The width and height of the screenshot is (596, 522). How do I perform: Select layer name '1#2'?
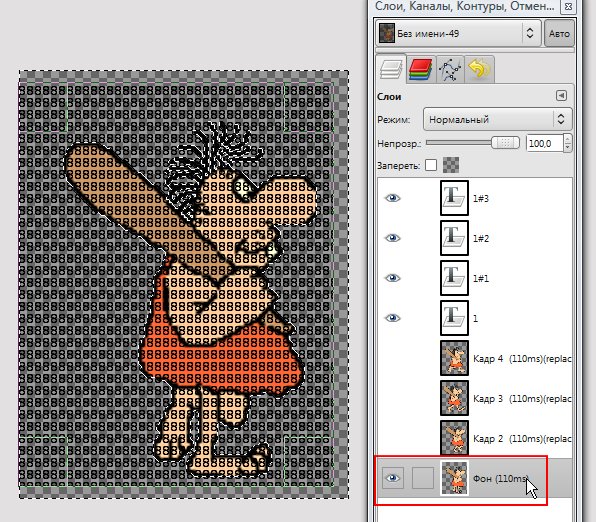tap(481, 238)
